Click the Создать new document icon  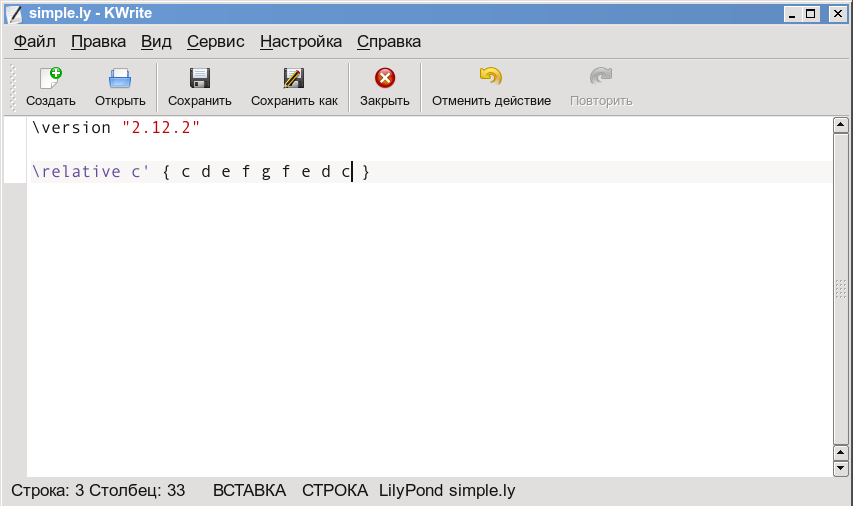click(51, 78)
